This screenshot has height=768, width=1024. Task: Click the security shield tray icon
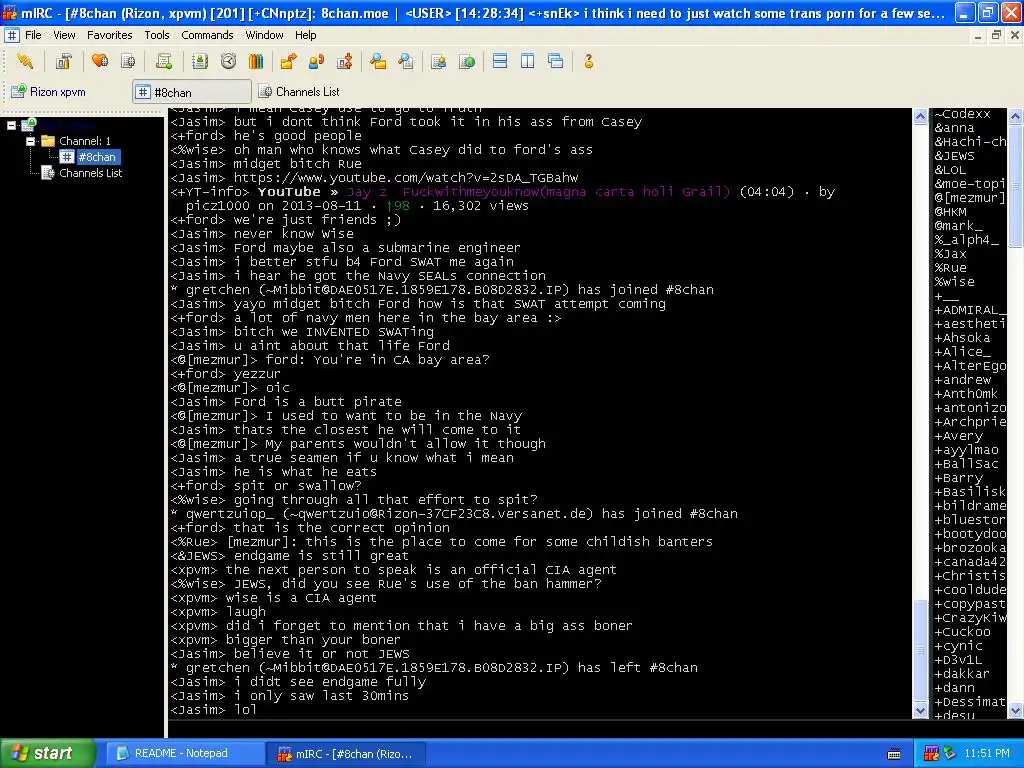pyautogui.click(x=949, y=753)
